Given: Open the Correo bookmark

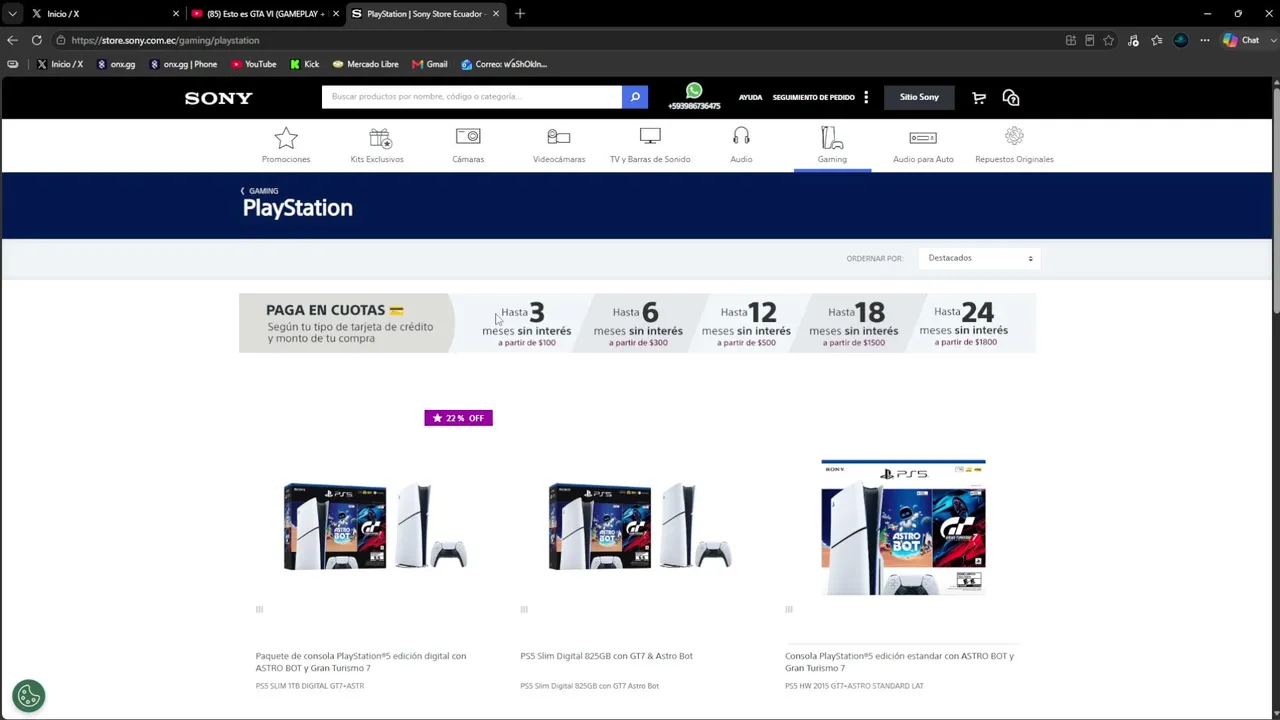Looking at the screenshot, I should (504, 64).
